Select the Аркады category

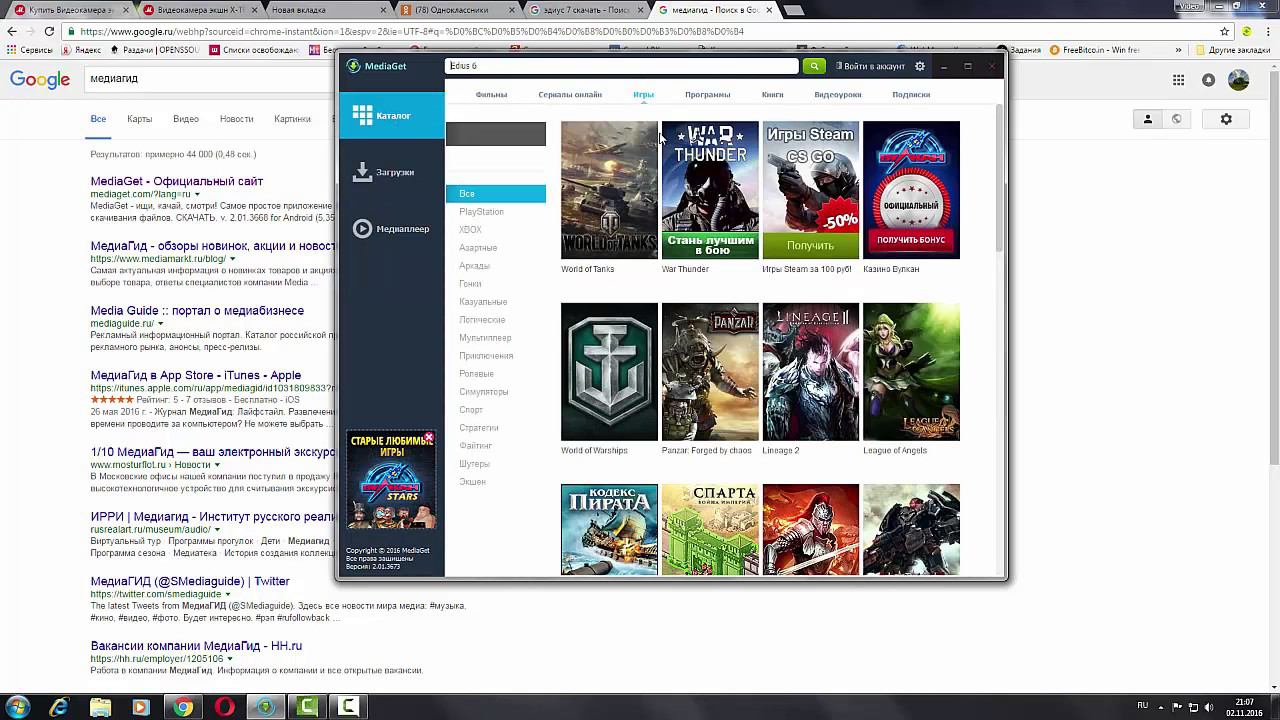pyautogui.click(x=474, y=266)
